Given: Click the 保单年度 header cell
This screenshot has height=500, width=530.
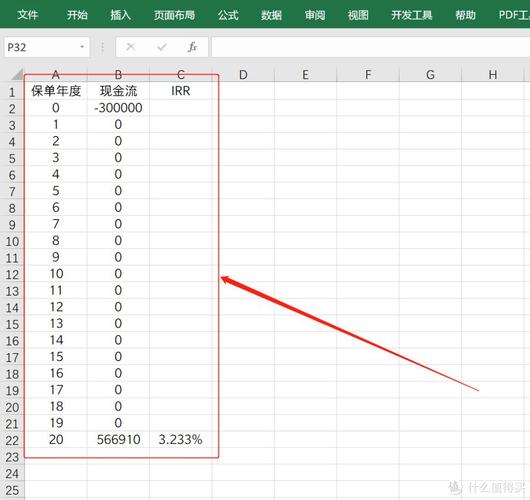Looking at the screenshot, I should pos(56,91).
